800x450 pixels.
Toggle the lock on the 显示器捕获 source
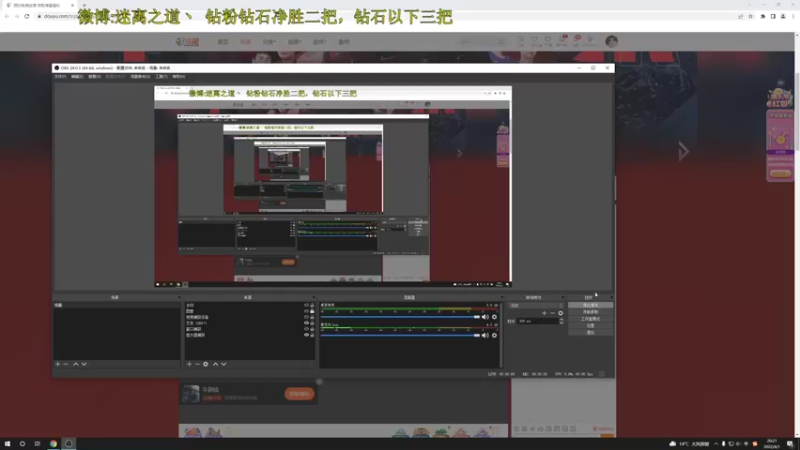click(312, 335)
